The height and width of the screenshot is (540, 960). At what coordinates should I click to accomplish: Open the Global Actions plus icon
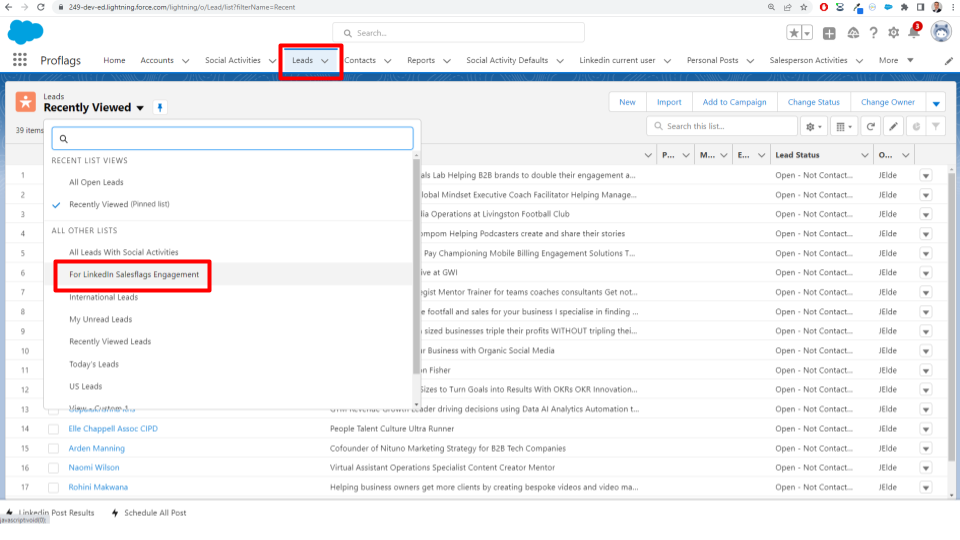pyautogui.click(x=829, y=33)
